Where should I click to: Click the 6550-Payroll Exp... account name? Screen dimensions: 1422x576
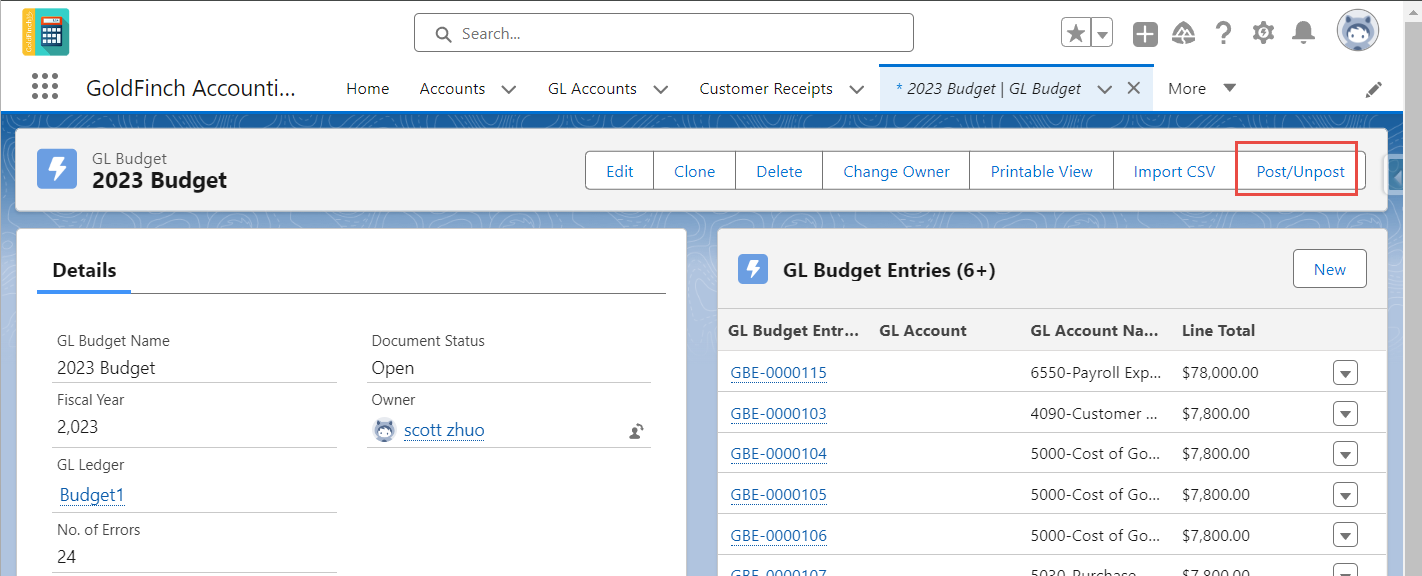coord(1096,373)
